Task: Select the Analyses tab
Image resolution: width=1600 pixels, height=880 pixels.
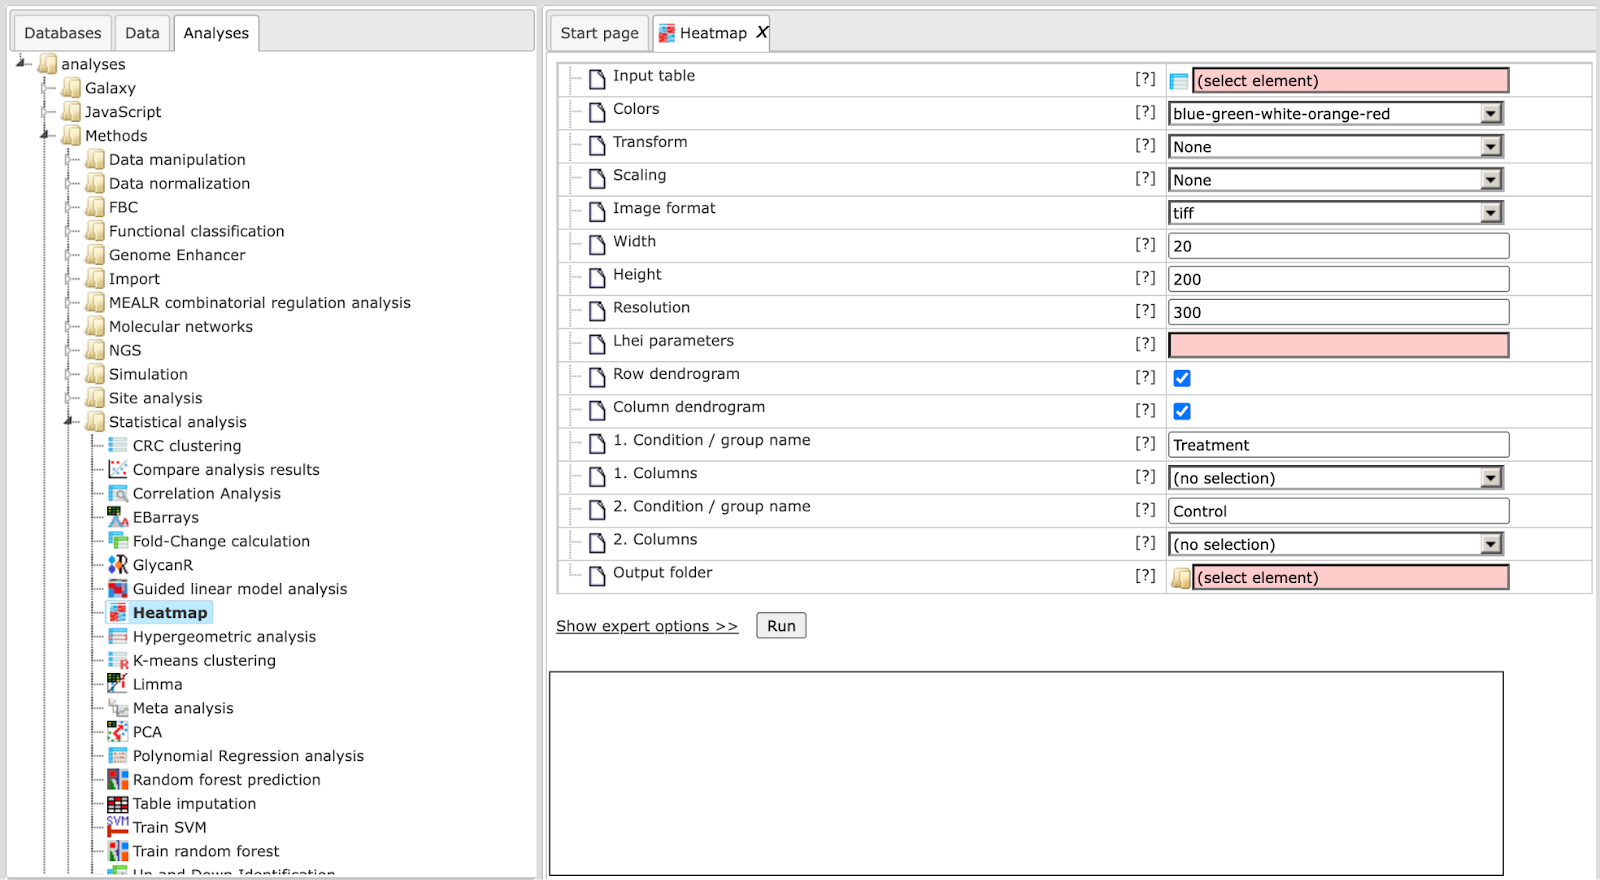Action: [216, 33]
